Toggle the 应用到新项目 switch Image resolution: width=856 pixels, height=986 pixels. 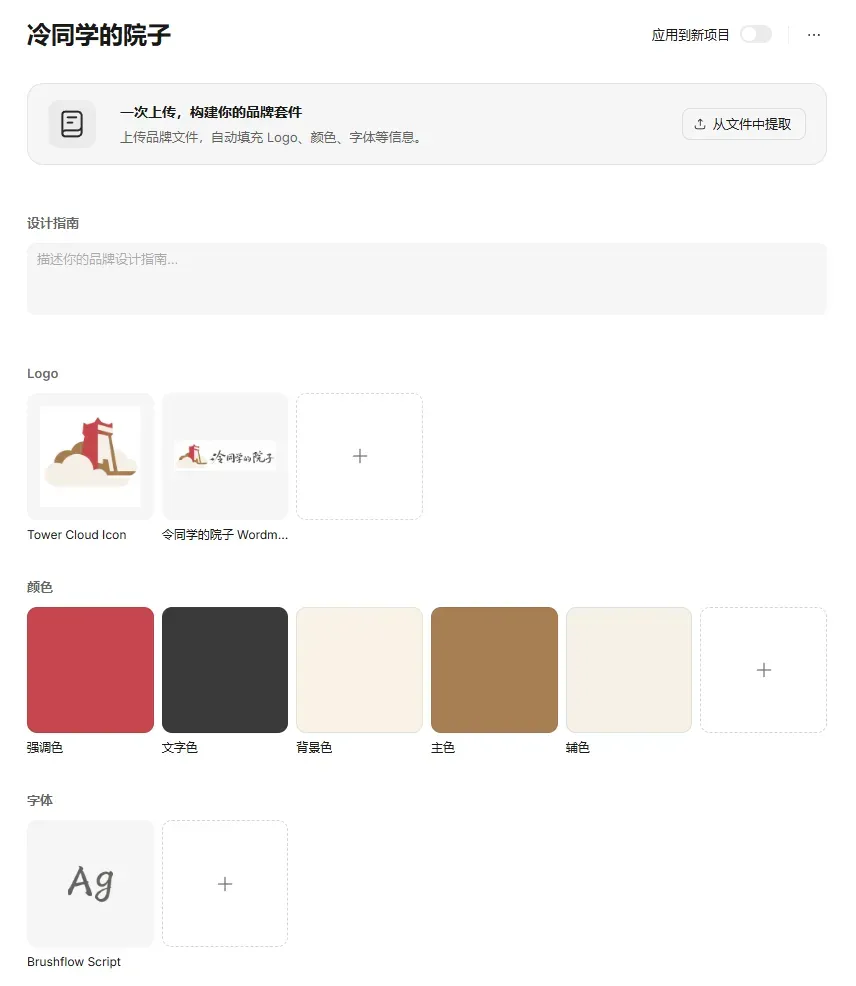click(x=755, y=35)
